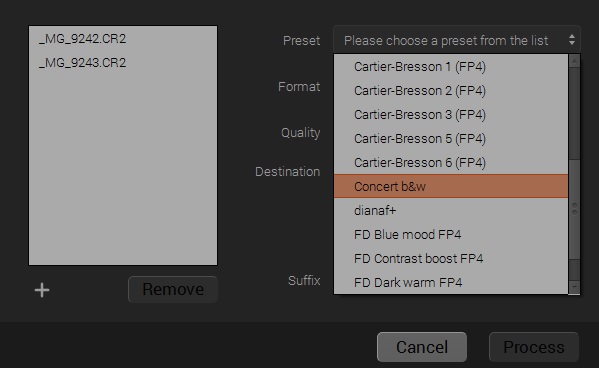Image resolution: width=599 pixels, height=368 pixels.
Task: Click the Cancel button
Action: pos(422,347)
